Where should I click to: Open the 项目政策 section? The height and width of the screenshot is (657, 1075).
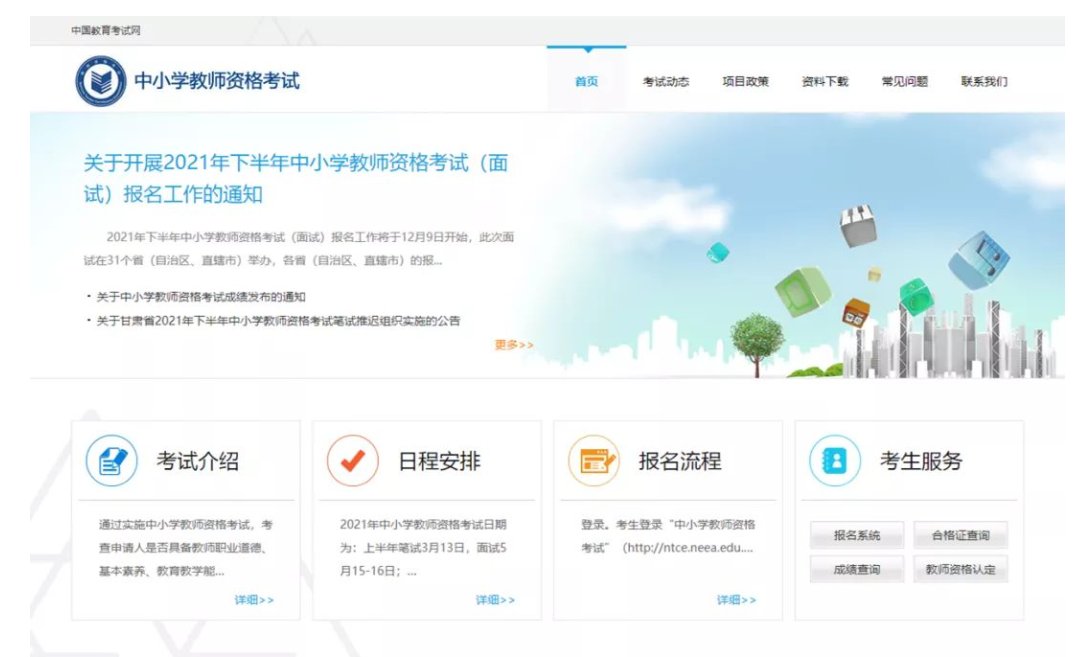[746, 80]
